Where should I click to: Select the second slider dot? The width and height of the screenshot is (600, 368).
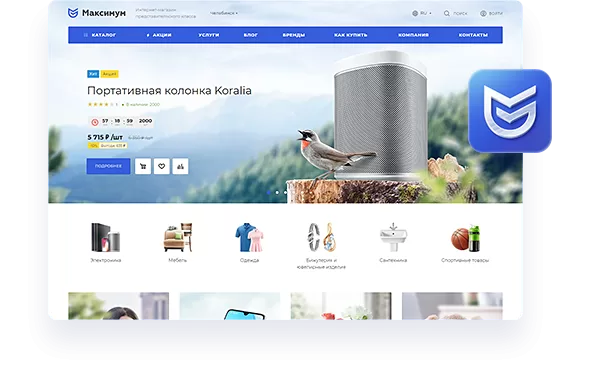point(277,192)
